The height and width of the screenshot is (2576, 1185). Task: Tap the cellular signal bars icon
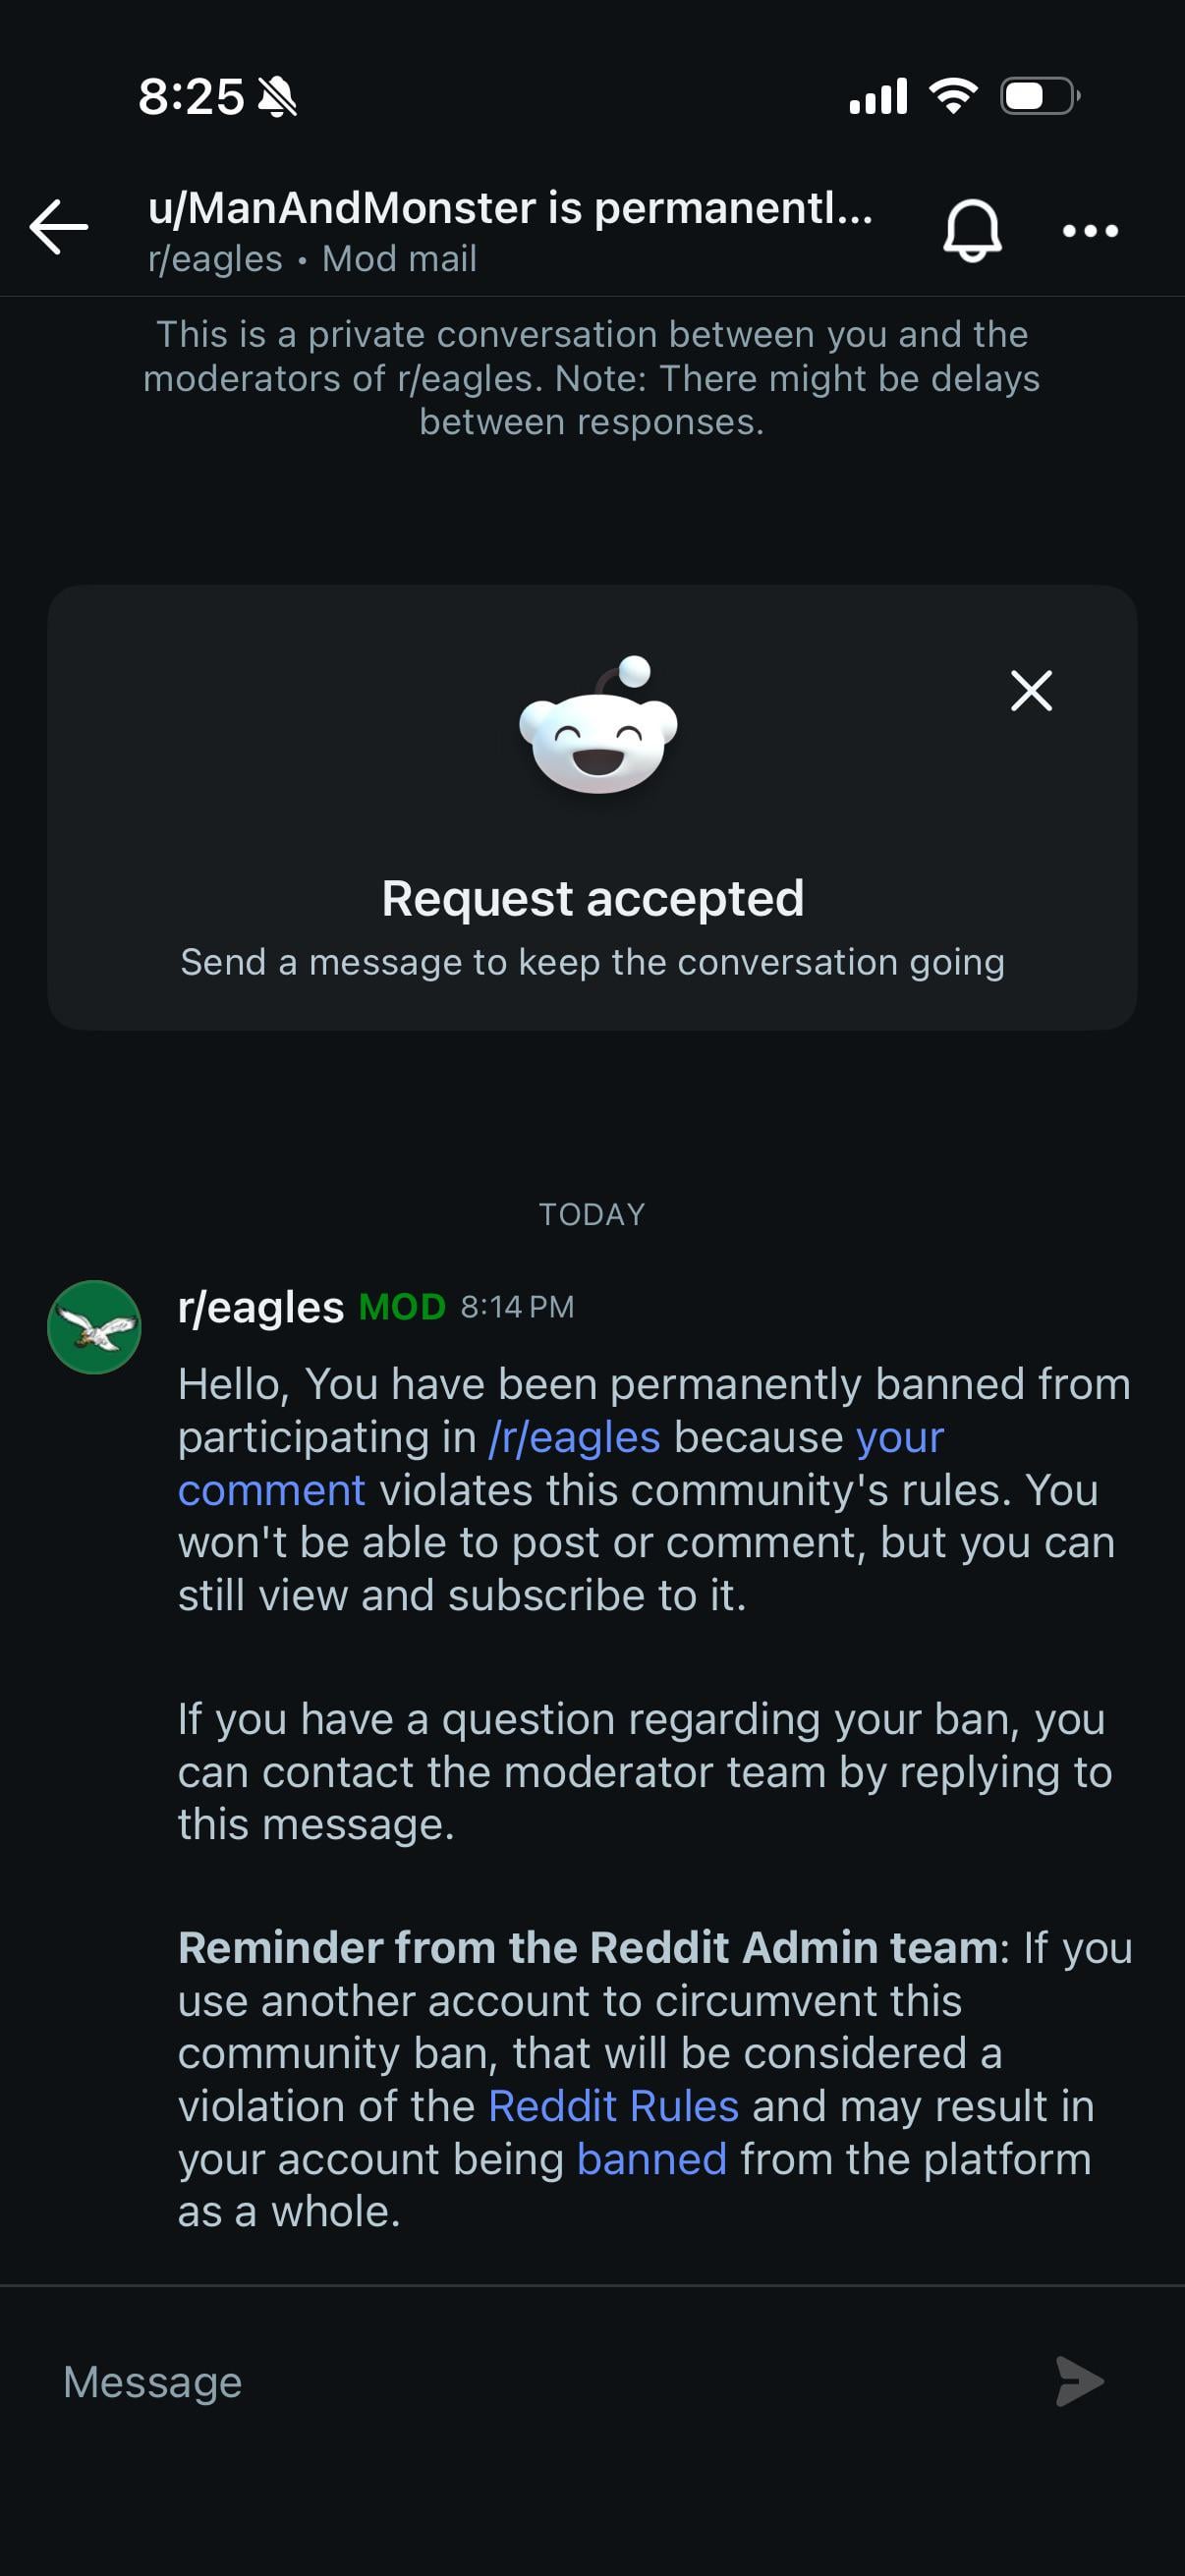tap(878, 96)
